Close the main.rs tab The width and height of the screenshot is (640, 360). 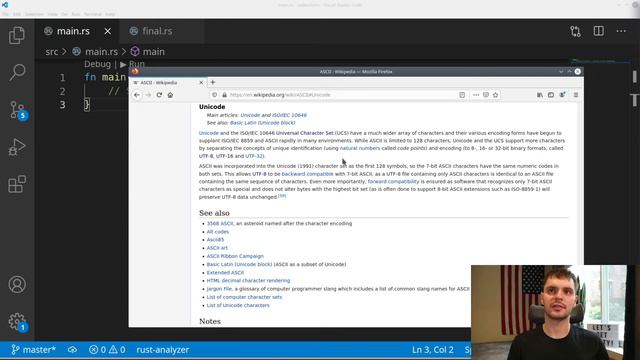click(107, 31)
